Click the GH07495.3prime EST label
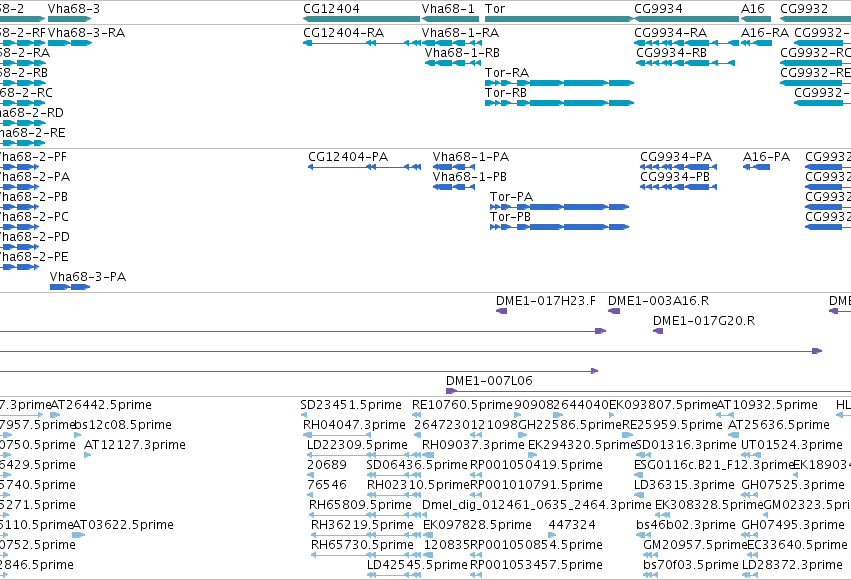The image size is (851, 580). [x=793, y=525]
